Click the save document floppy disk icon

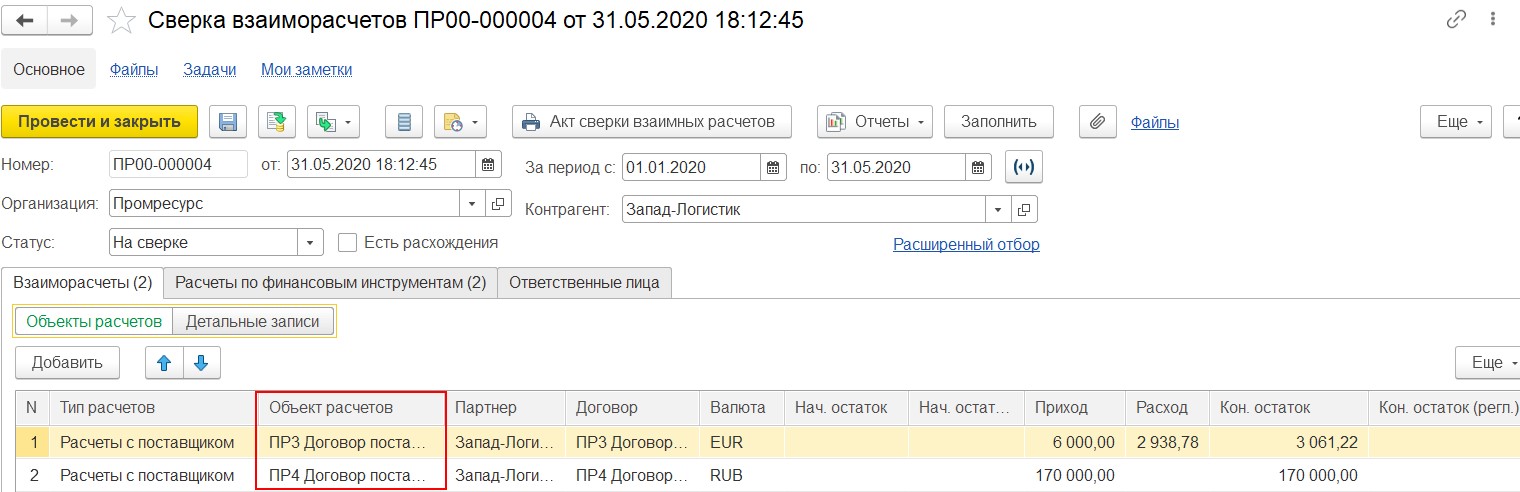point(228,122)
